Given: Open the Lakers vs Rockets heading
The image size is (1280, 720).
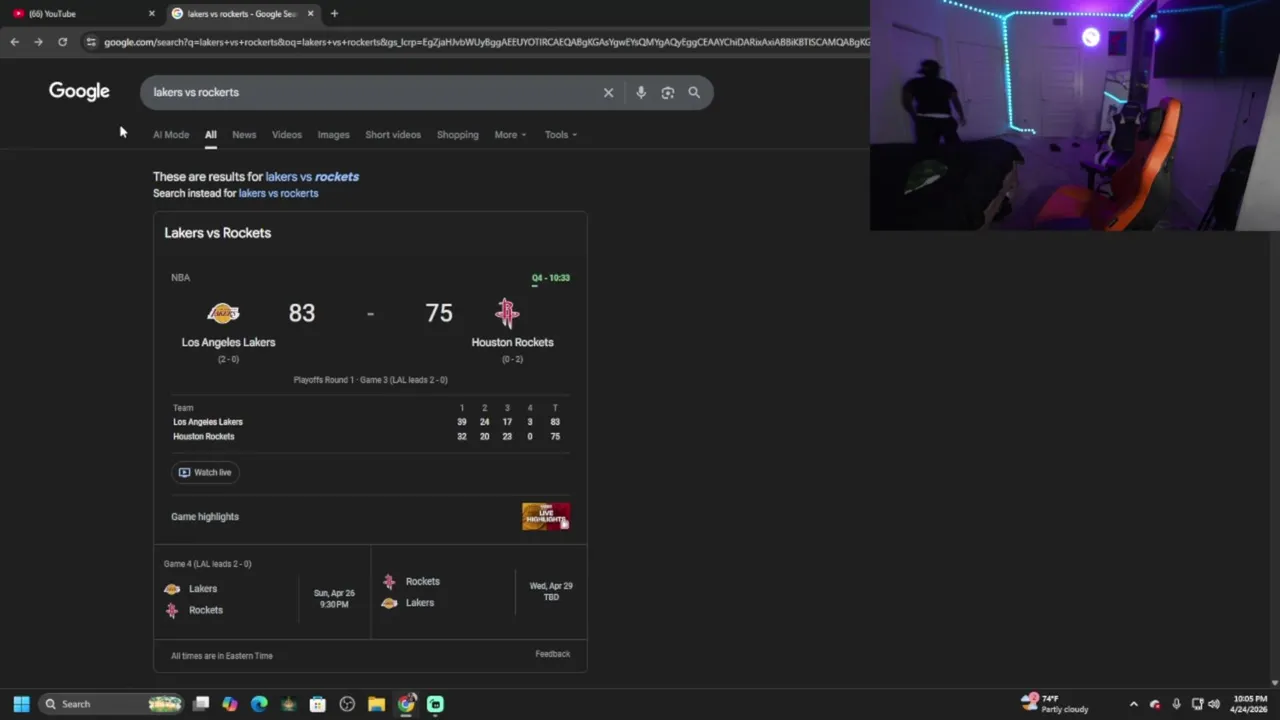Looking at the screenshot, I should coord(217,232).
